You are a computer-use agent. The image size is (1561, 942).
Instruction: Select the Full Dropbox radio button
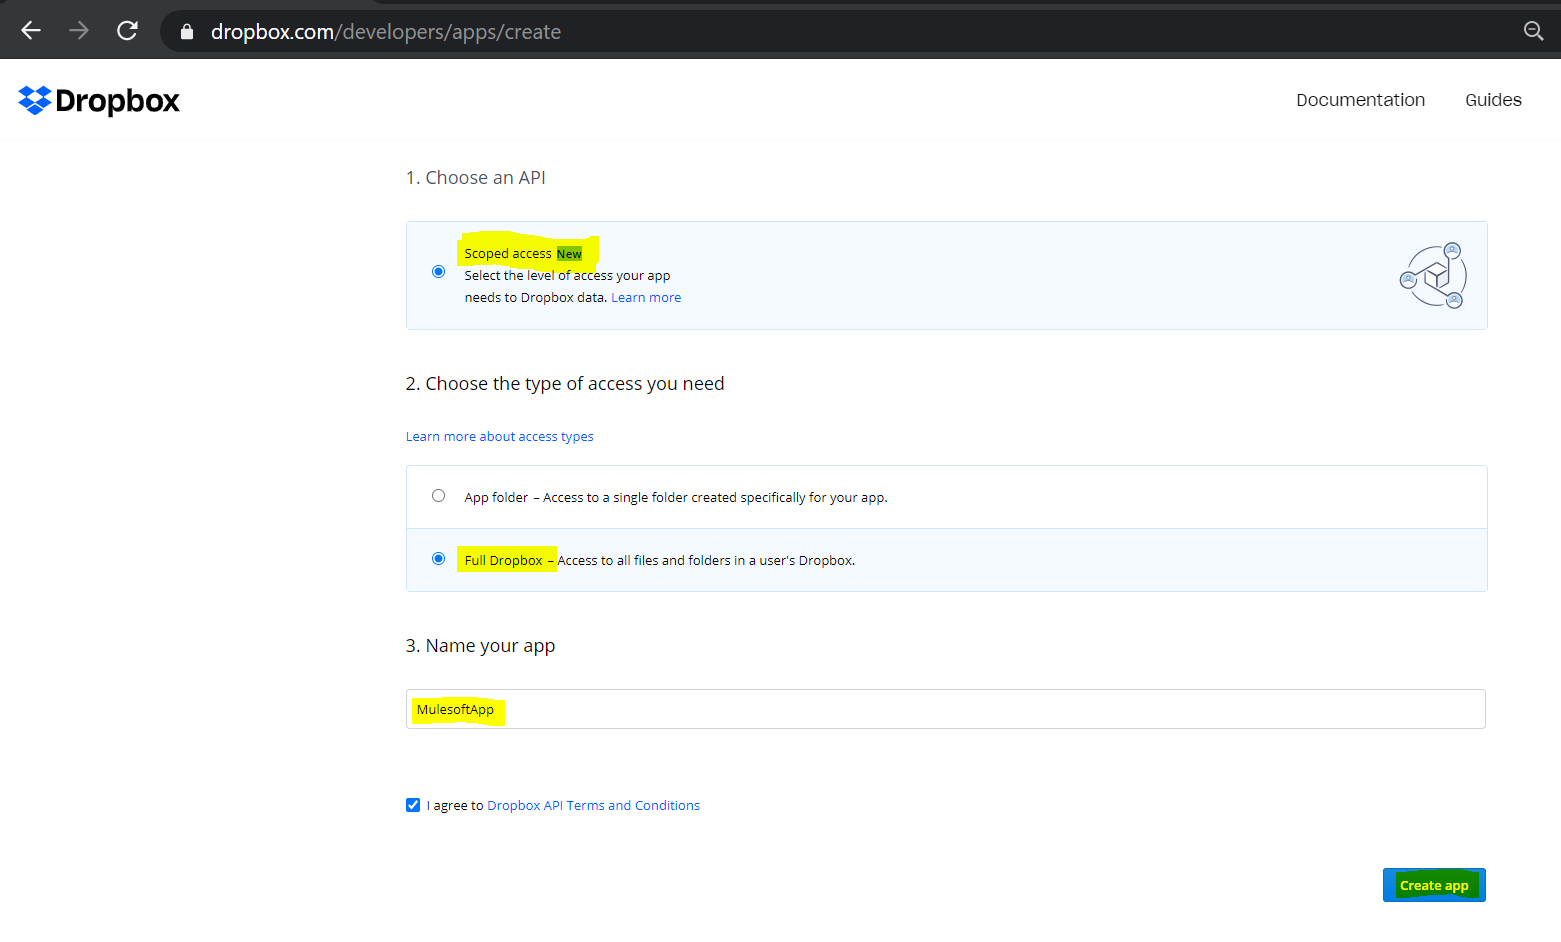(438, 559)
